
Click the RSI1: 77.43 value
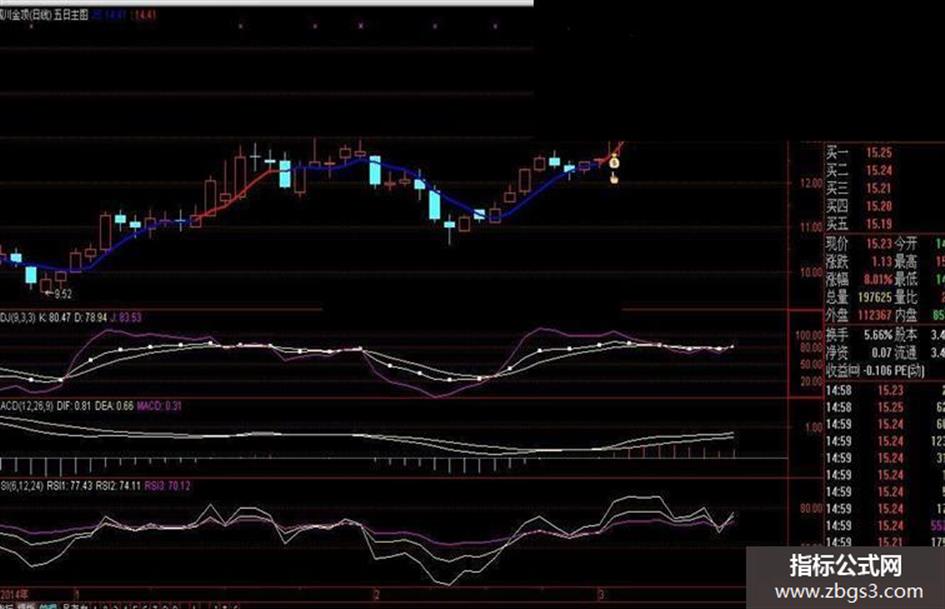click(x=70, y=485)
